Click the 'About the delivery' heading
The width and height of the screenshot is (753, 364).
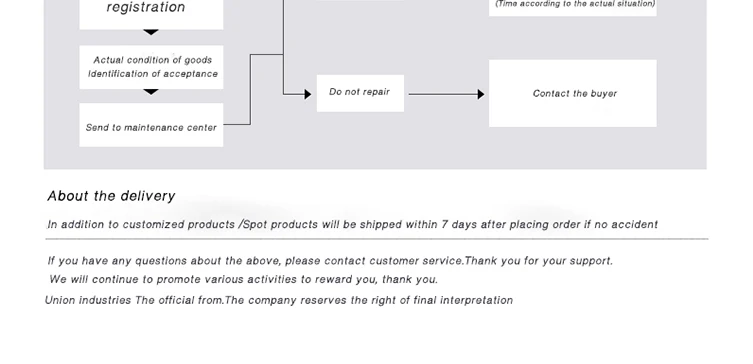(111, 196)
